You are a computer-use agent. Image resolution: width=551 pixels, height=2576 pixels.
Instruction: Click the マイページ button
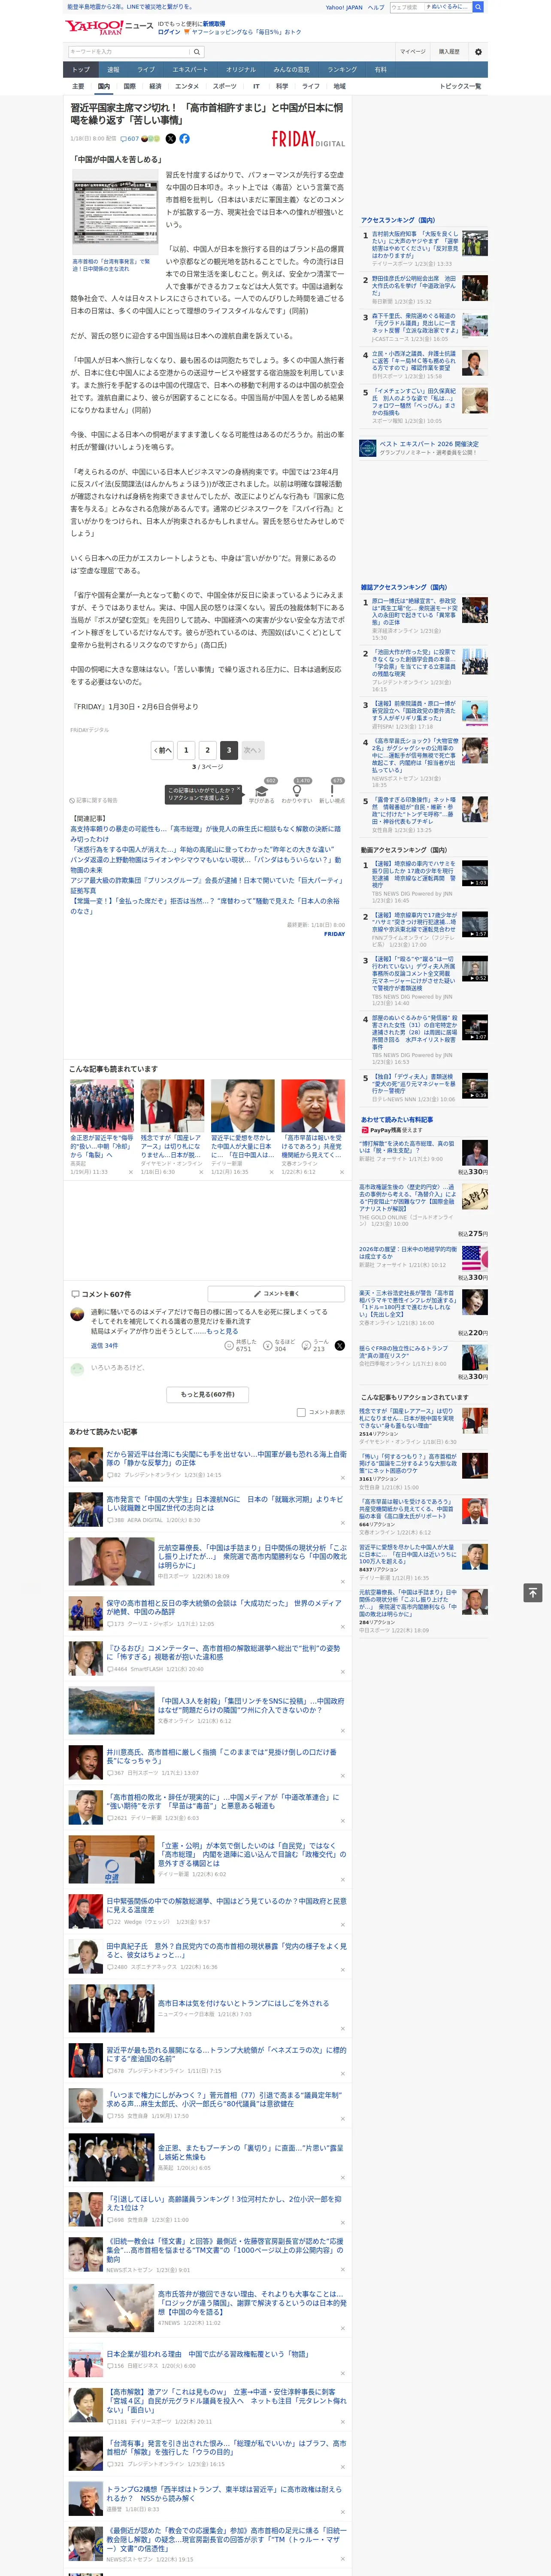(412, 52)
